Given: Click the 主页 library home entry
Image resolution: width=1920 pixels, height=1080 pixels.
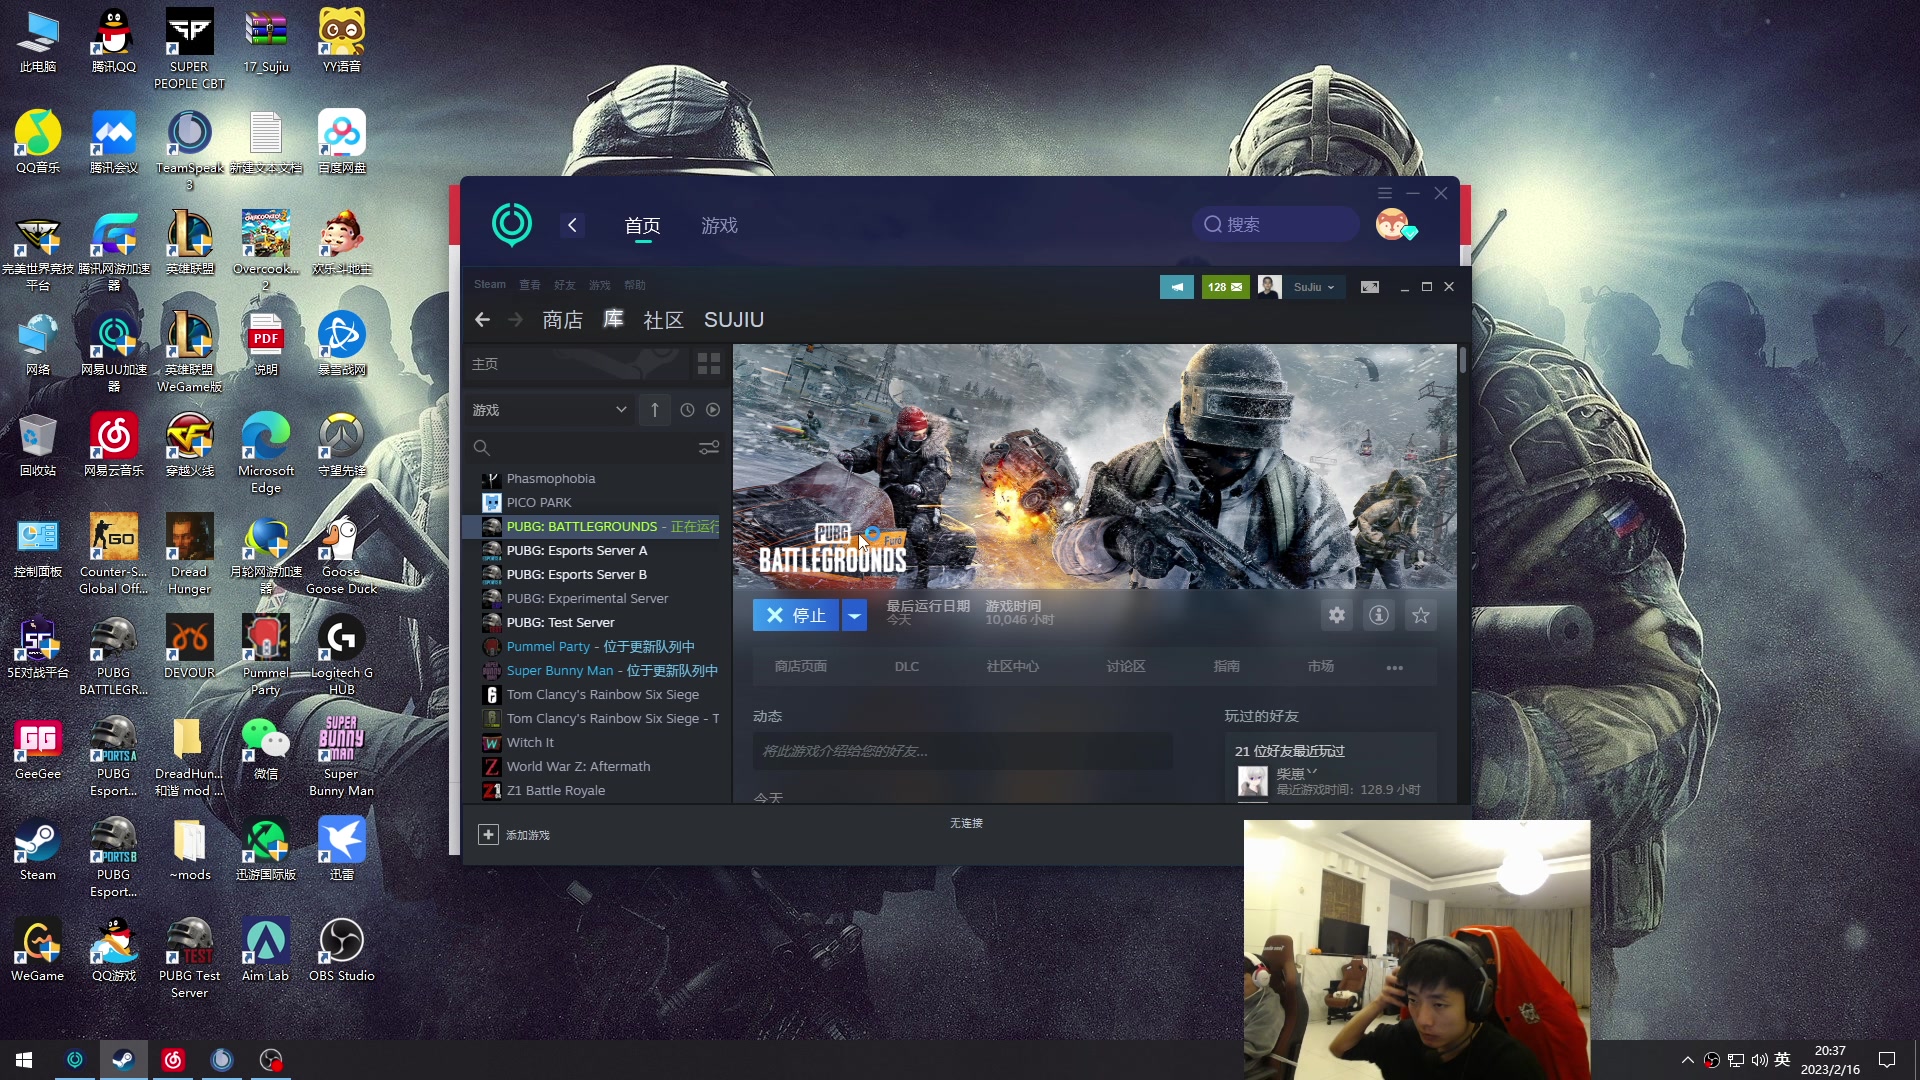Looking at the screenshot, I should [578, 364].
